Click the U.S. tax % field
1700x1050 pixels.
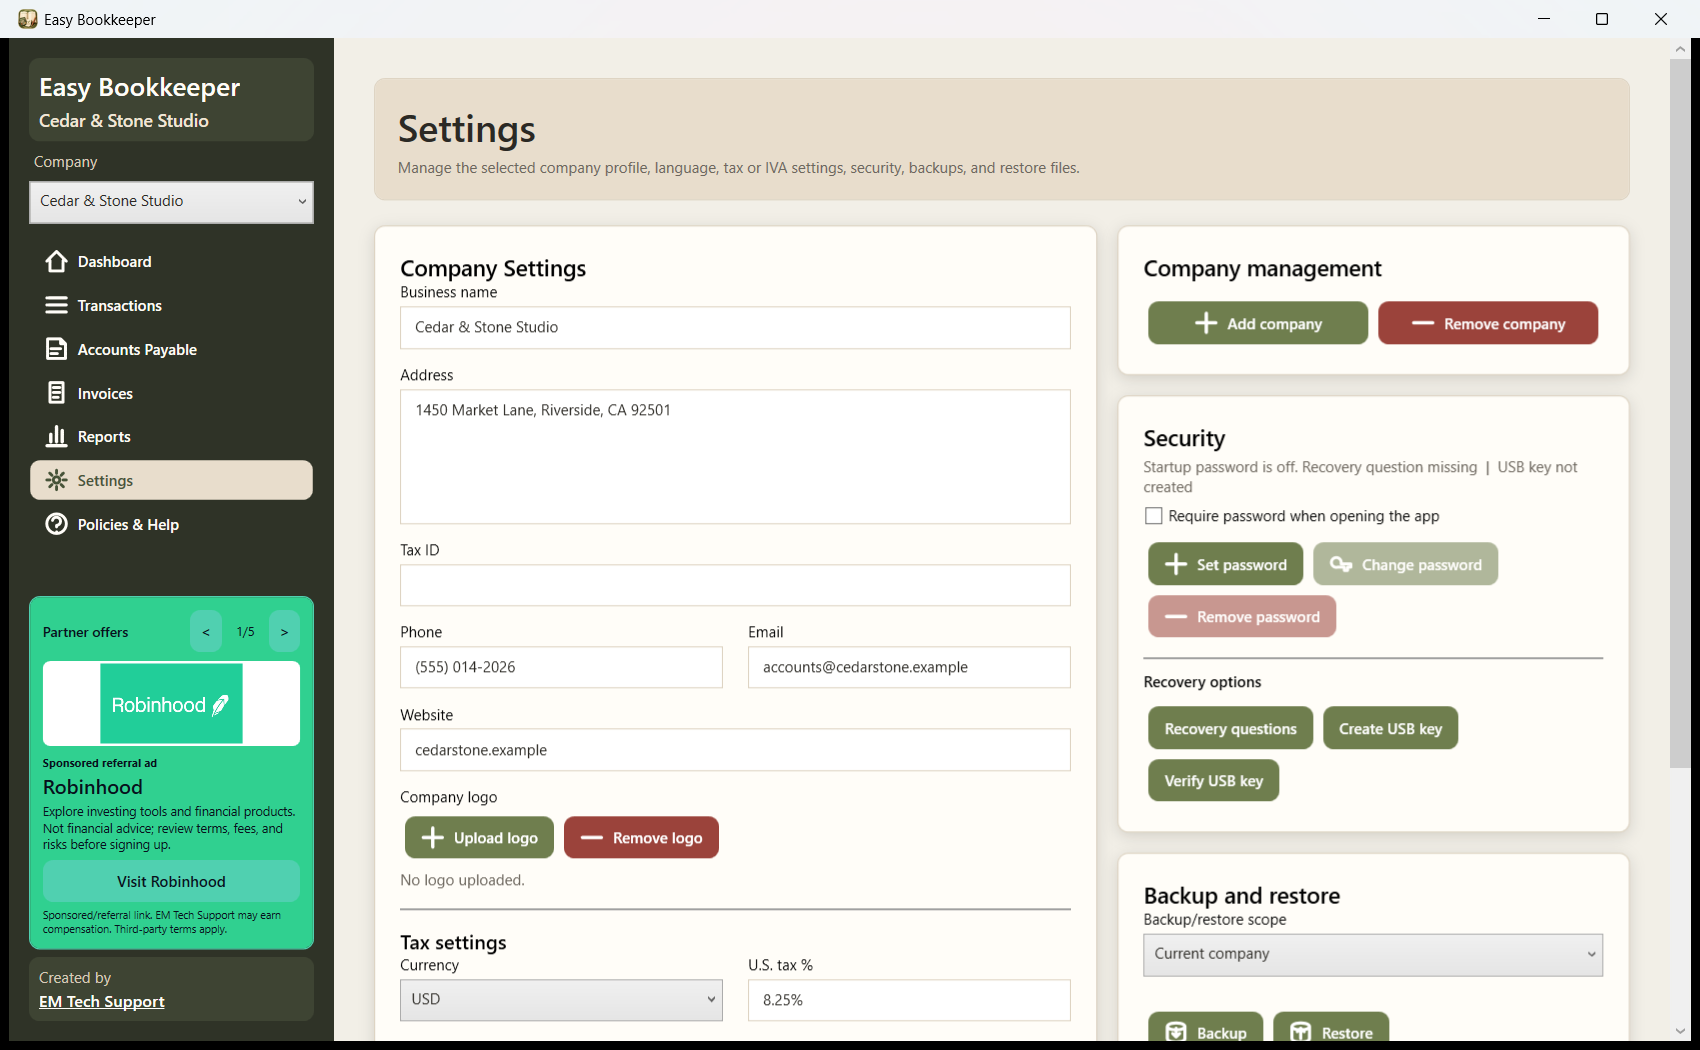[909, 1000]
